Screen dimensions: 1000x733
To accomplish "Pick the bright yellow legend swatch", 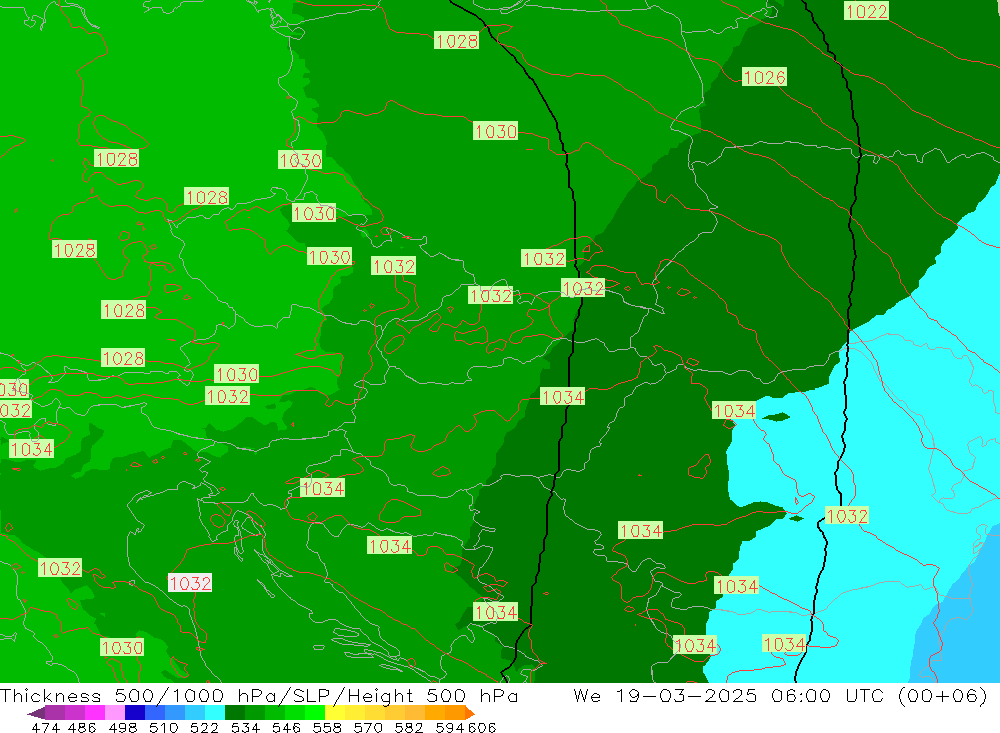I will [335, 713].
